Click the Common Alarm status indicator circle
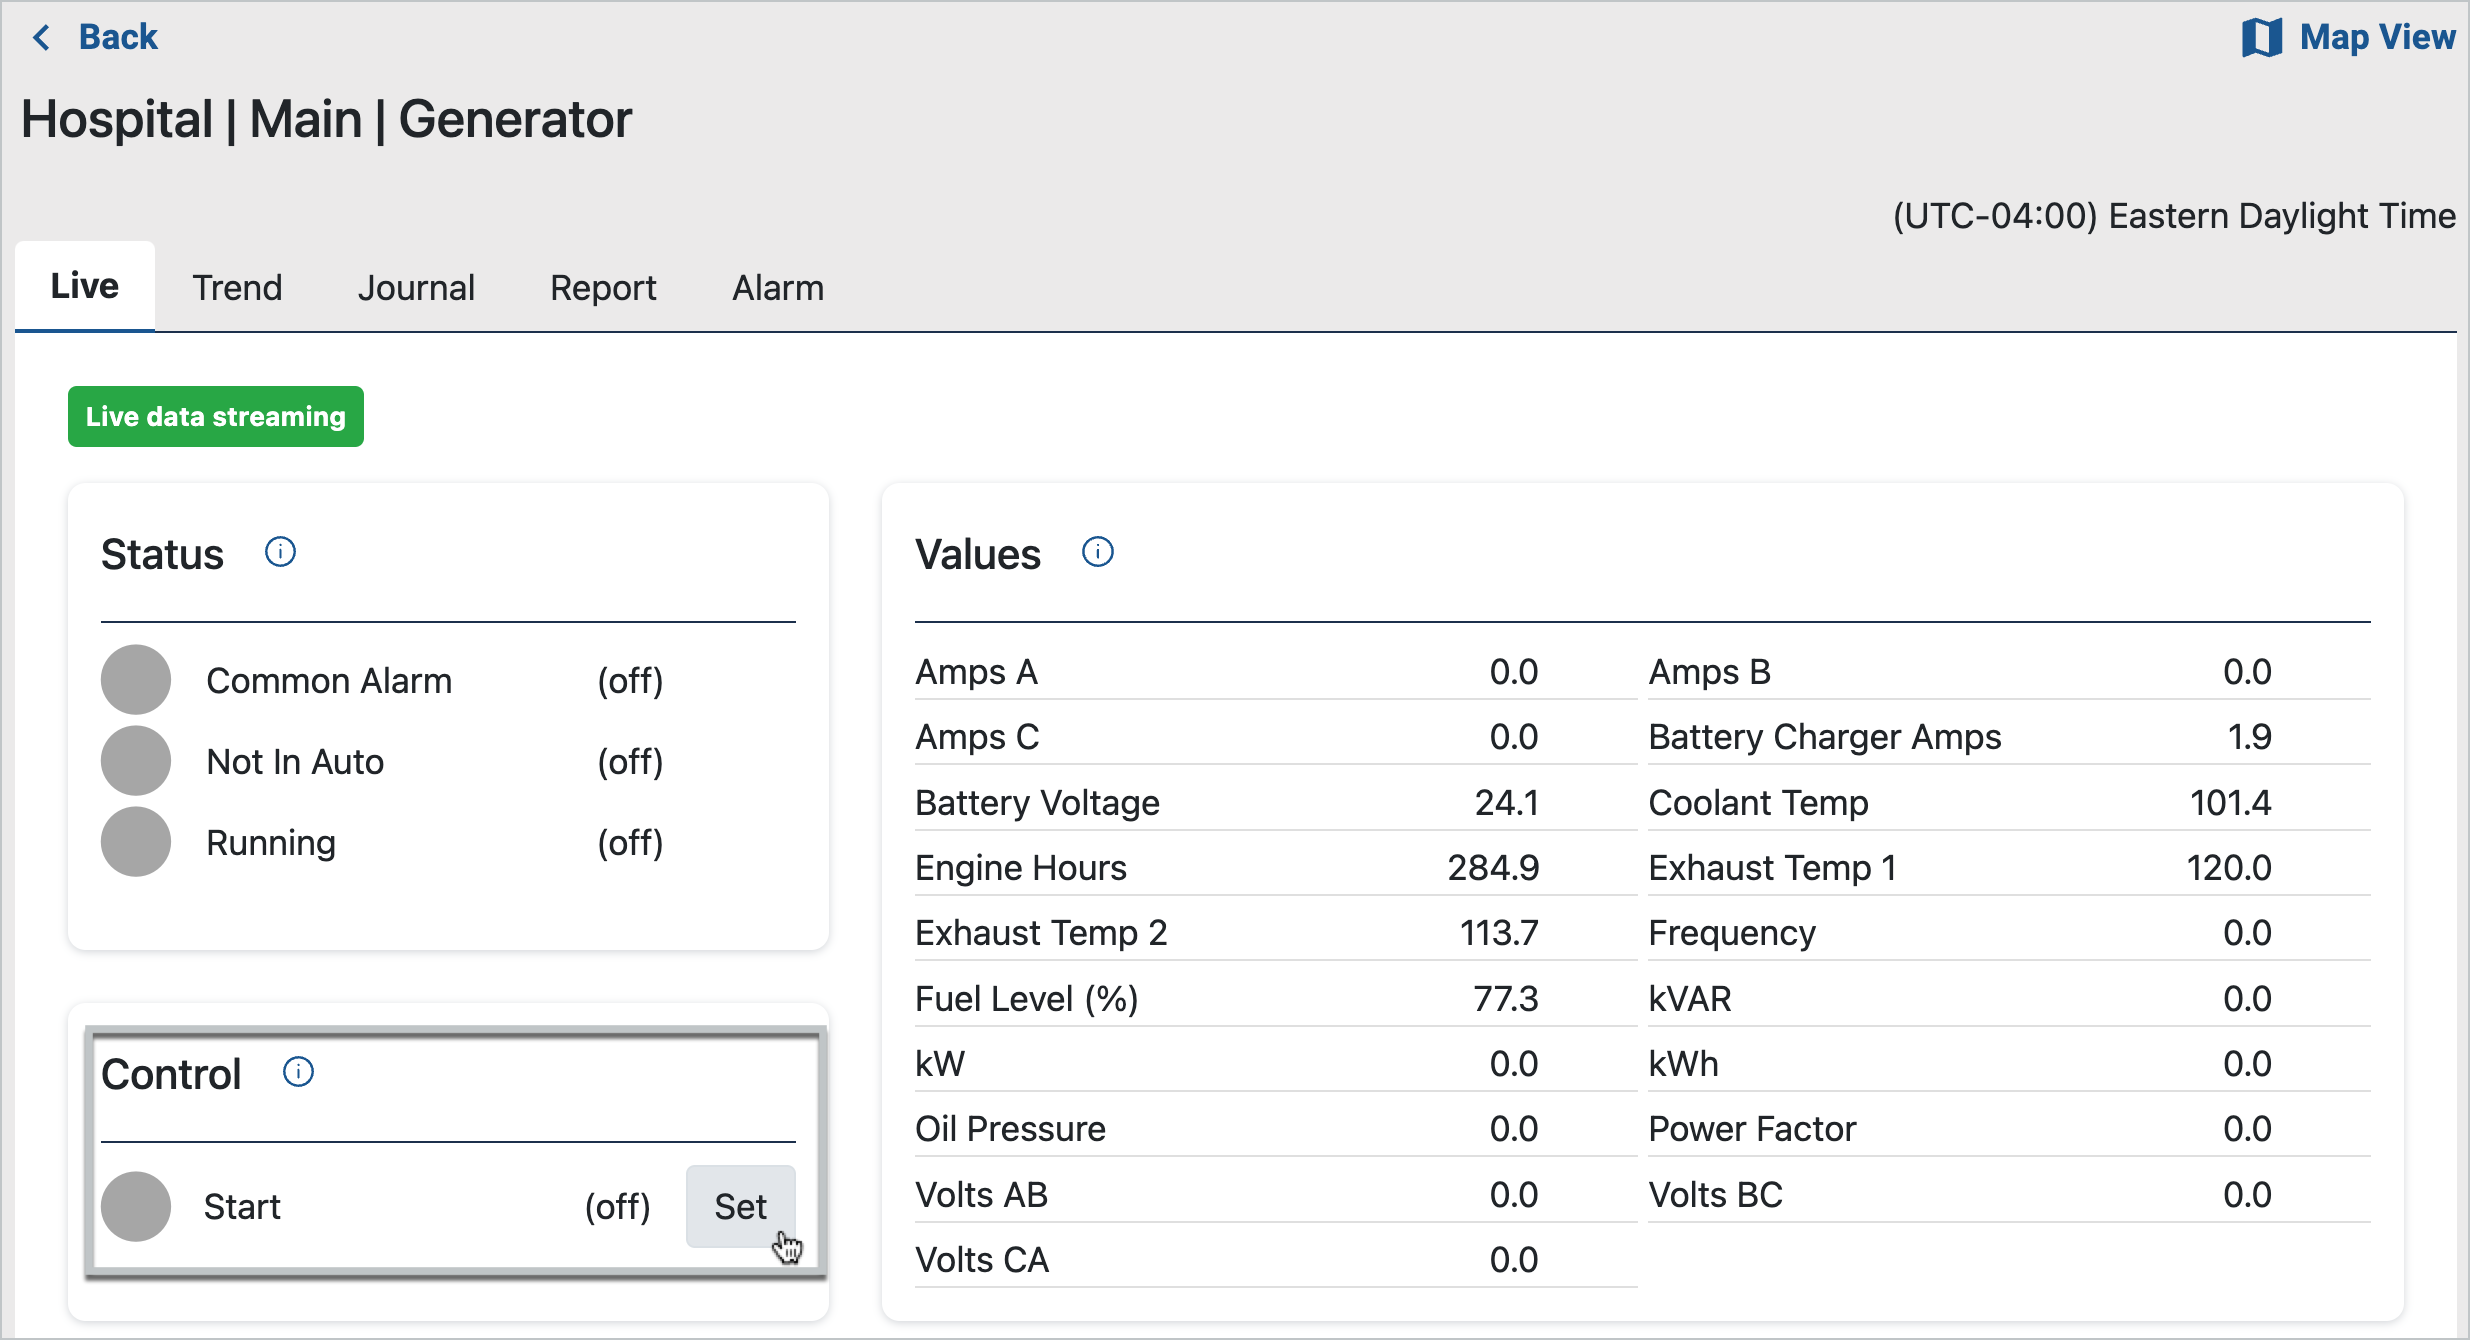The height and width of the screenshot is (1340, 2470). point(136,680)
